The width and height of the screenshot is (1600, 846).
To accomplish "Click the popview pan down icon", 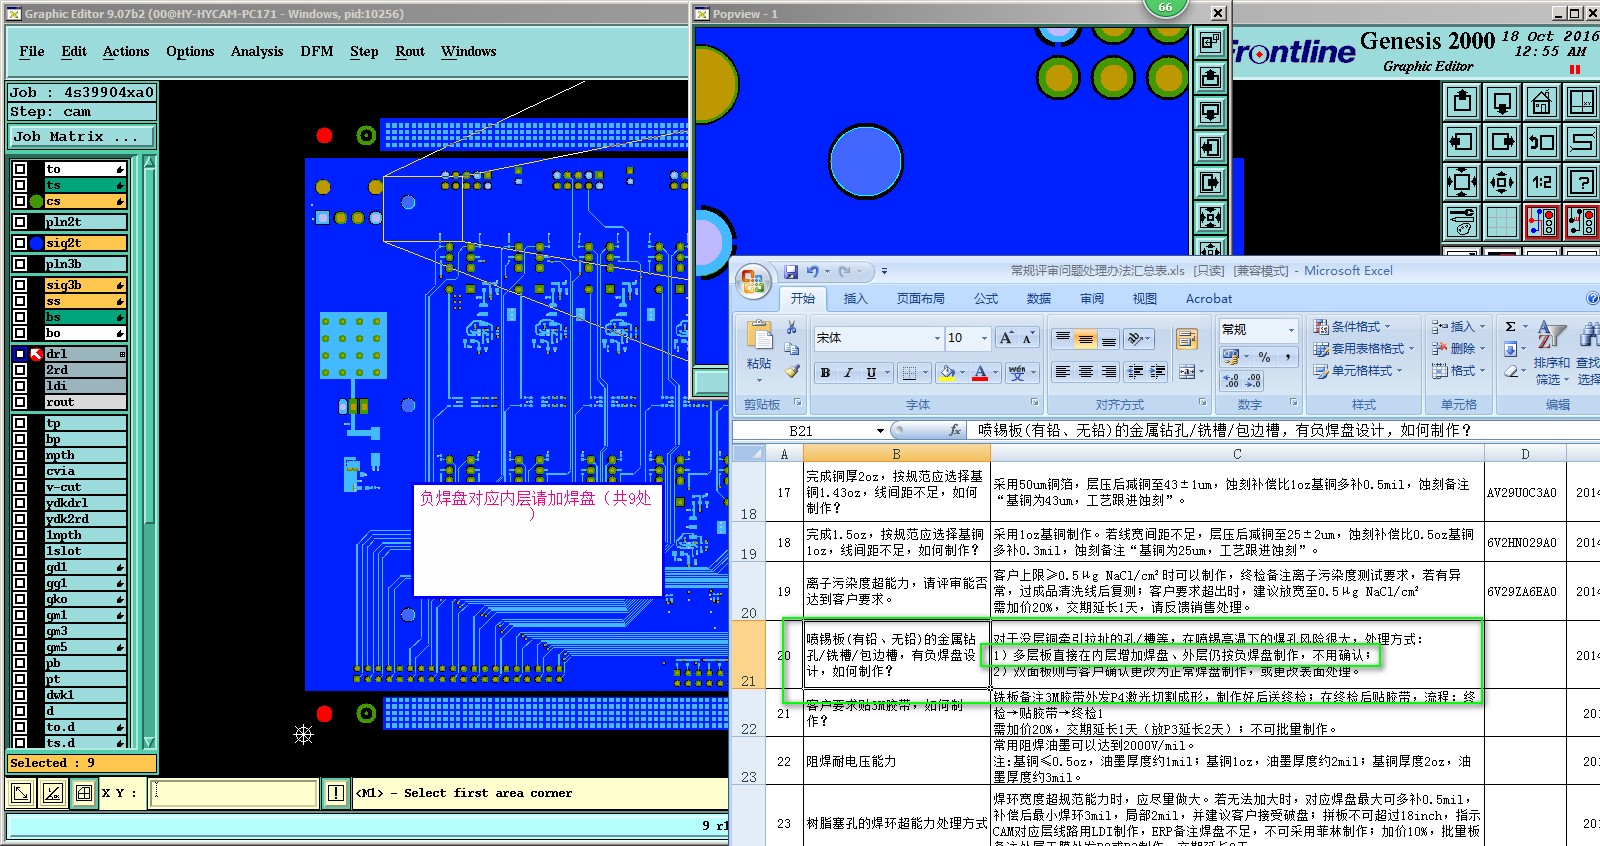I will [x=1210, y=112].
